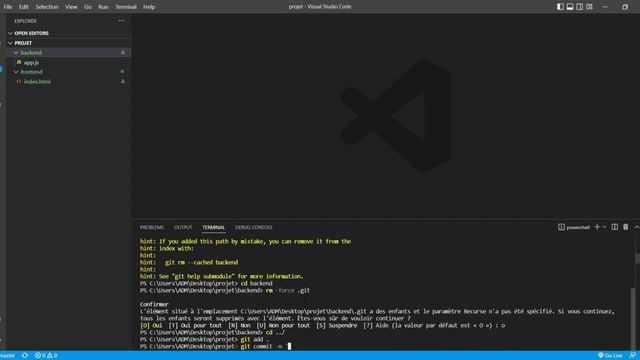Click git status dot on frontend folder
The width and height of the screenshot is (640, 360).
(122, 72)
